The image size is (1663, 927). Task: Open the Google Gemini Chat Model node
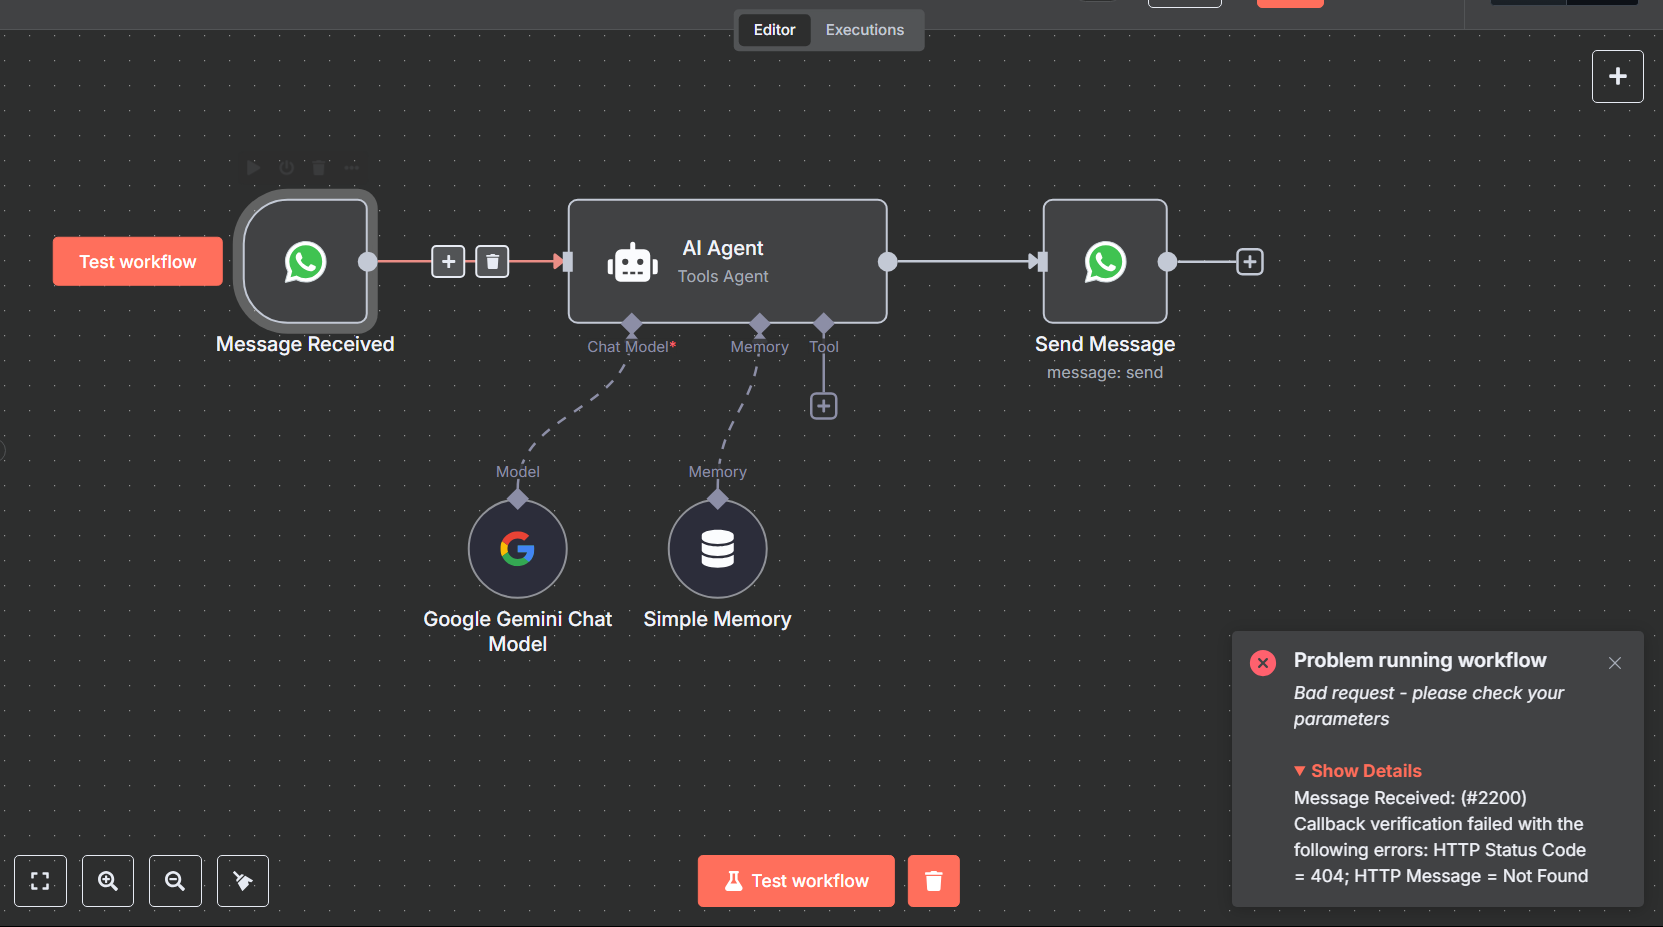[517, 548]
